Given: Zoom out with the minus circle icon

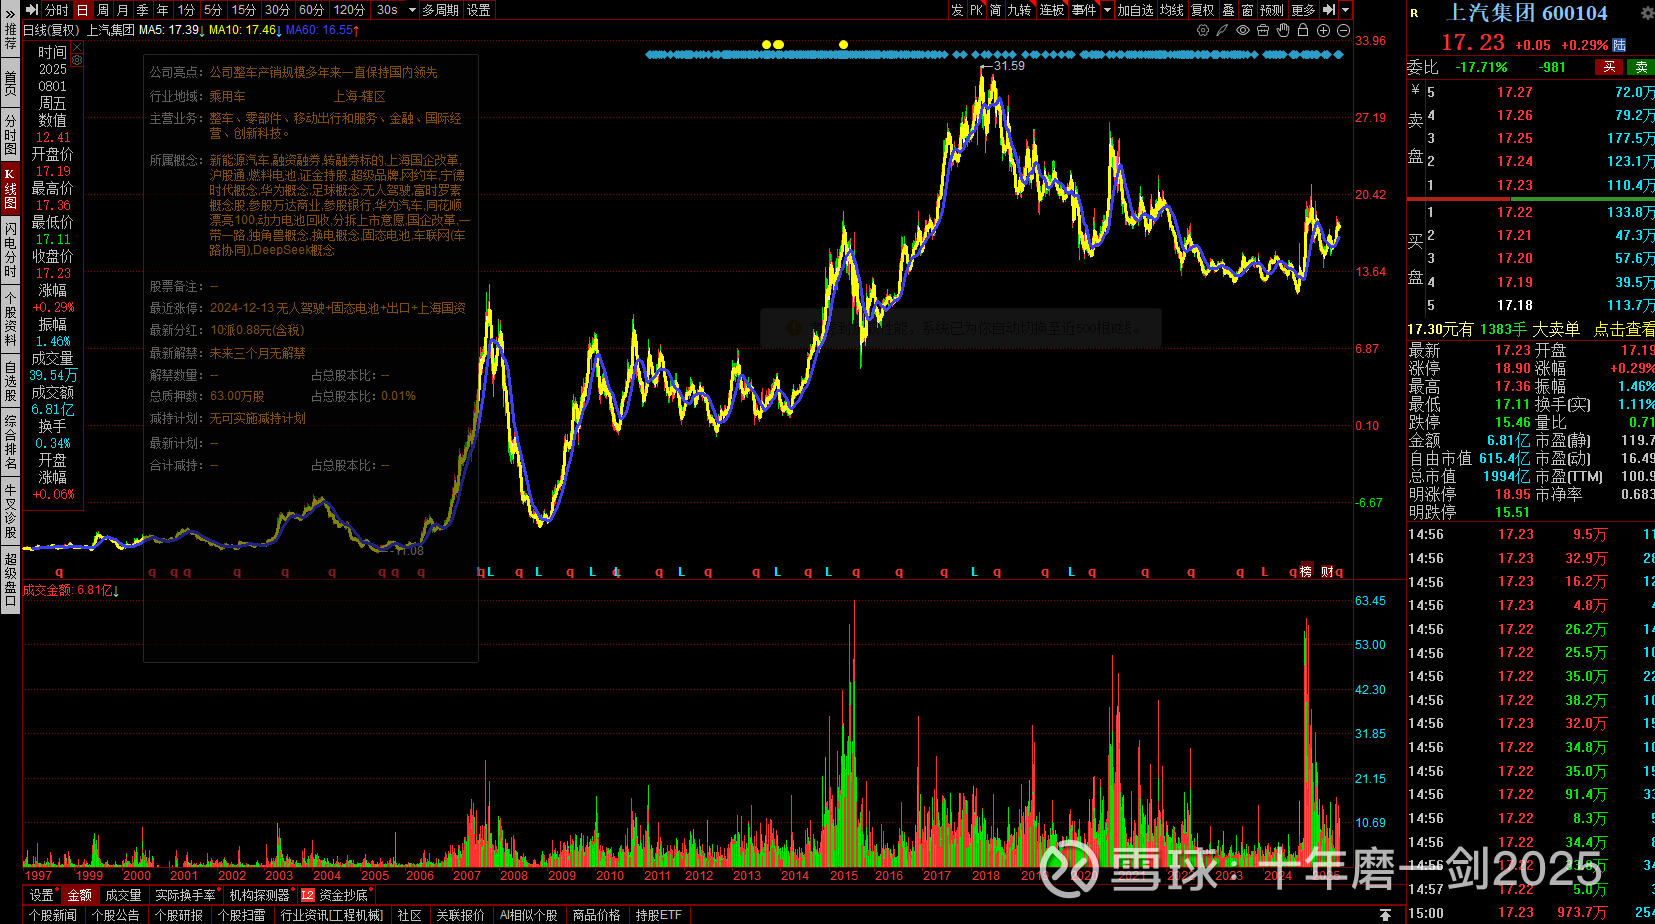Looking at the screenshot, I should pyautogui.click(x=1343, y=30).
